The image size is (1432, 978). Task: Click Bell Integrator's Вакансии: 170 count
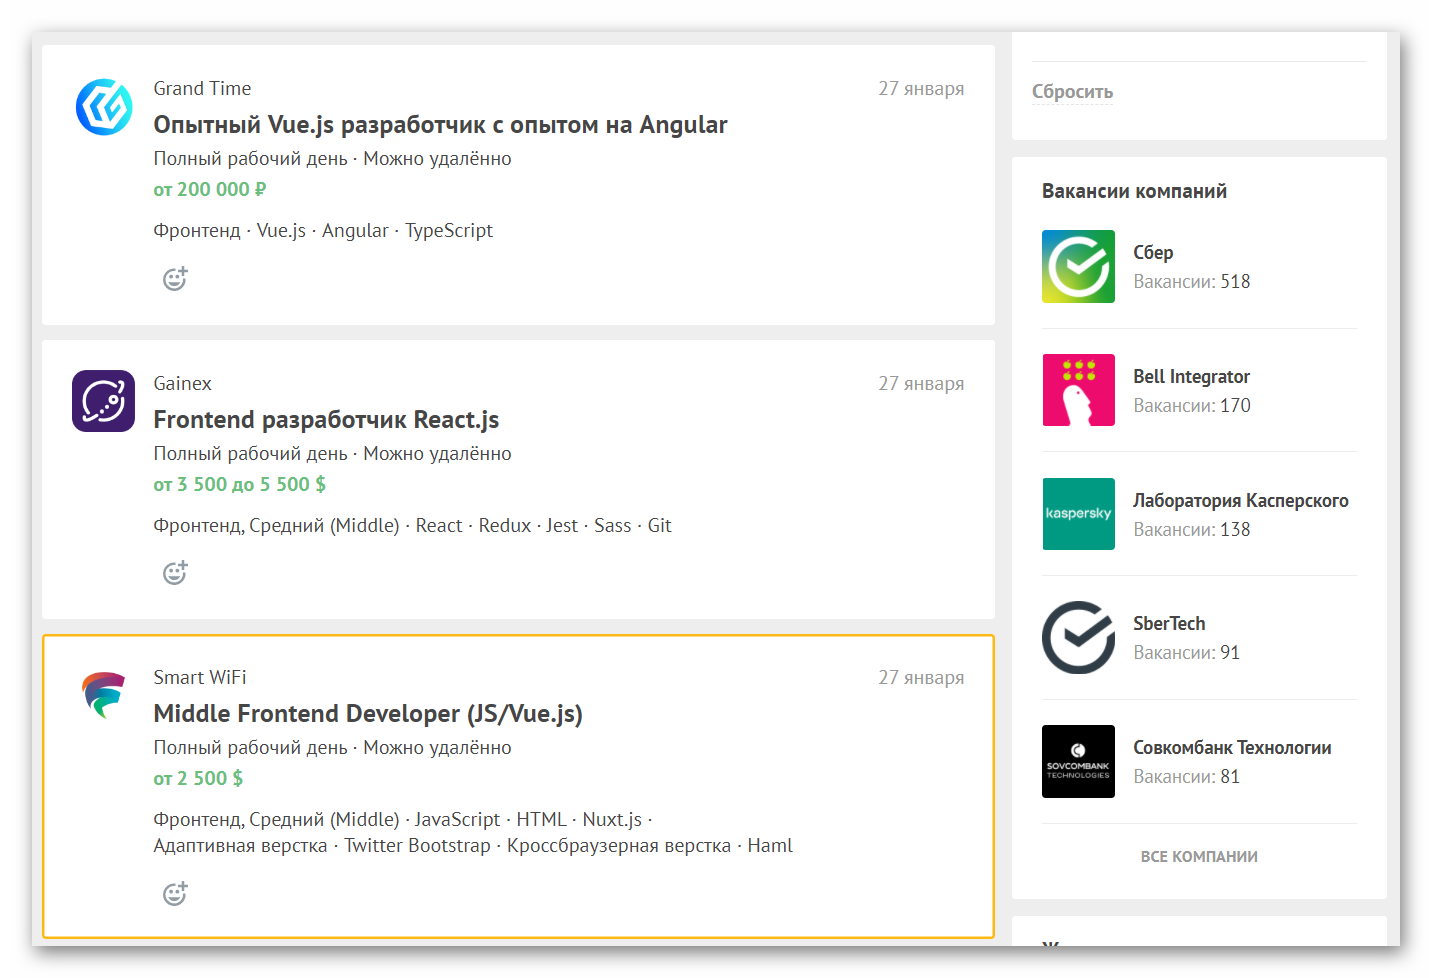[x=1191, y=406]
